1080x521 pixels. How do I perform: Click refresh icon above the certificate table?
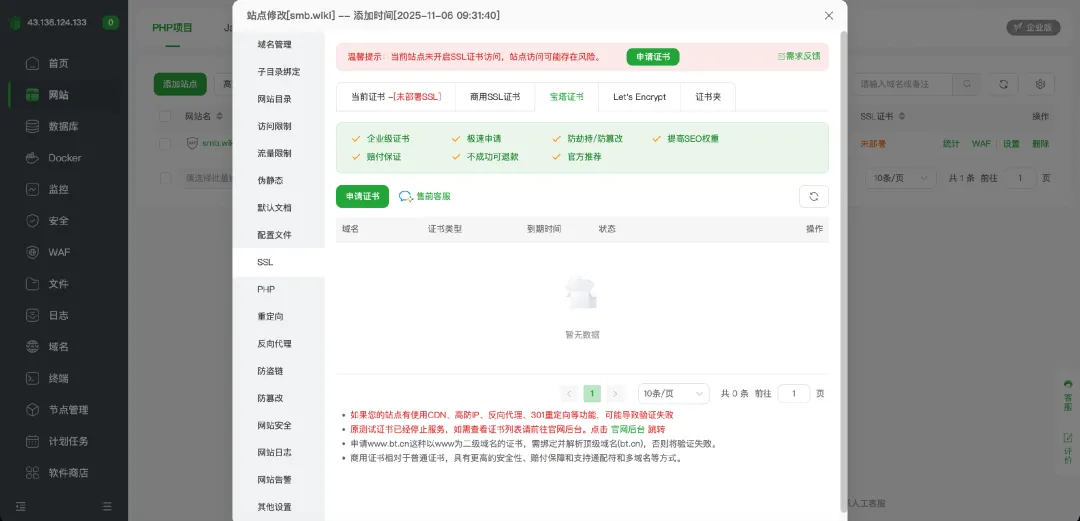click(813, 197)
